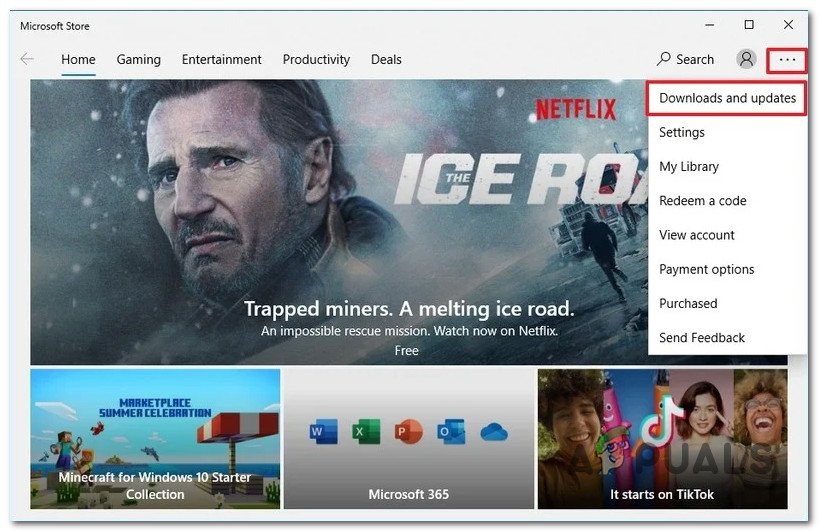Switch to the Gaming tab

138,59
